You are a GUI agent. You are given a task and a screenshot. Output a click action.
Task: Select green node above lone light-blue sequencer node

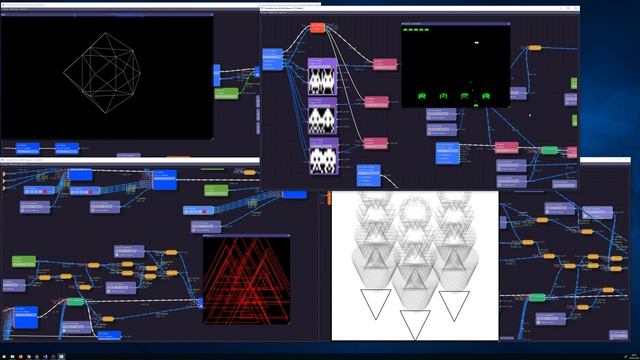pyautogui.click(x=216, y=191)
